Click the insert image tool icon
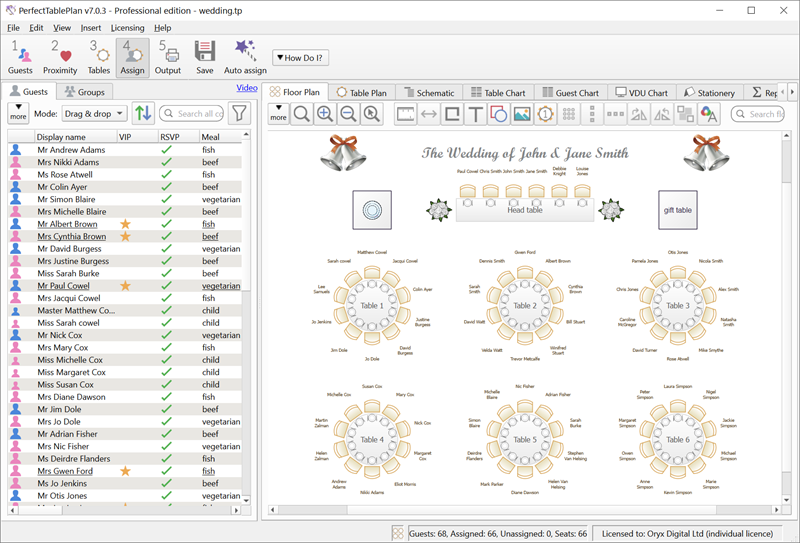 tap(521, 114)
